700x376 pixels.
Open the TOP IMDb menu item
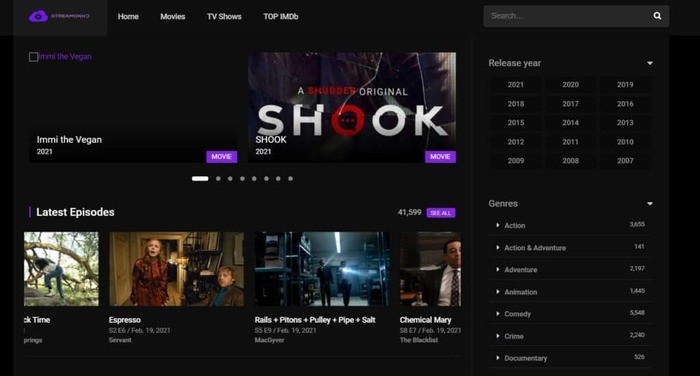[x=281, y=17]
